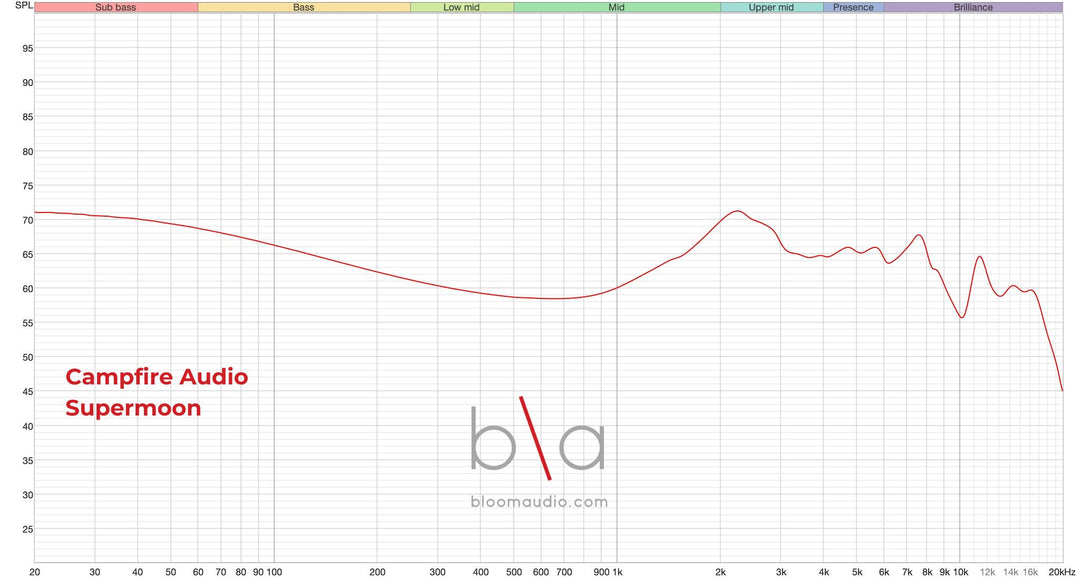Image resolution: width=1080 pixels, height=579 pixels.
Task: Click the Brilliance band label
Action: pos(973,8)
